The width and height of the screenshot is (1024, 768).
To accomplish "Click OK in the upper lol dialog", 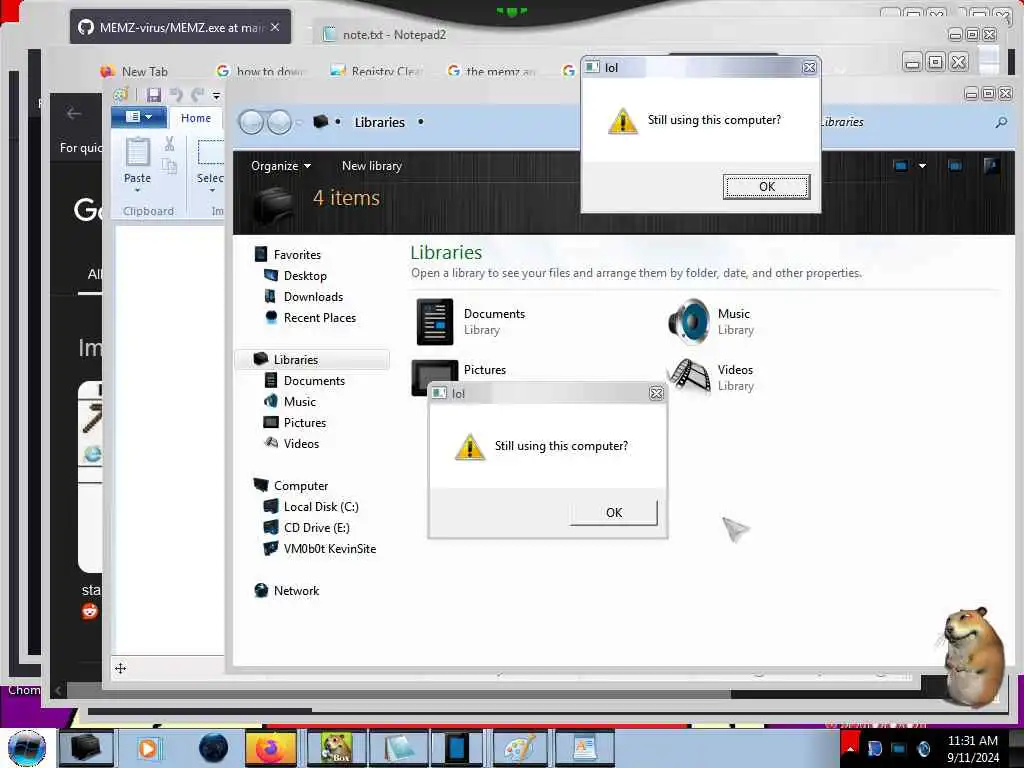I will click(x=767, y=187).
